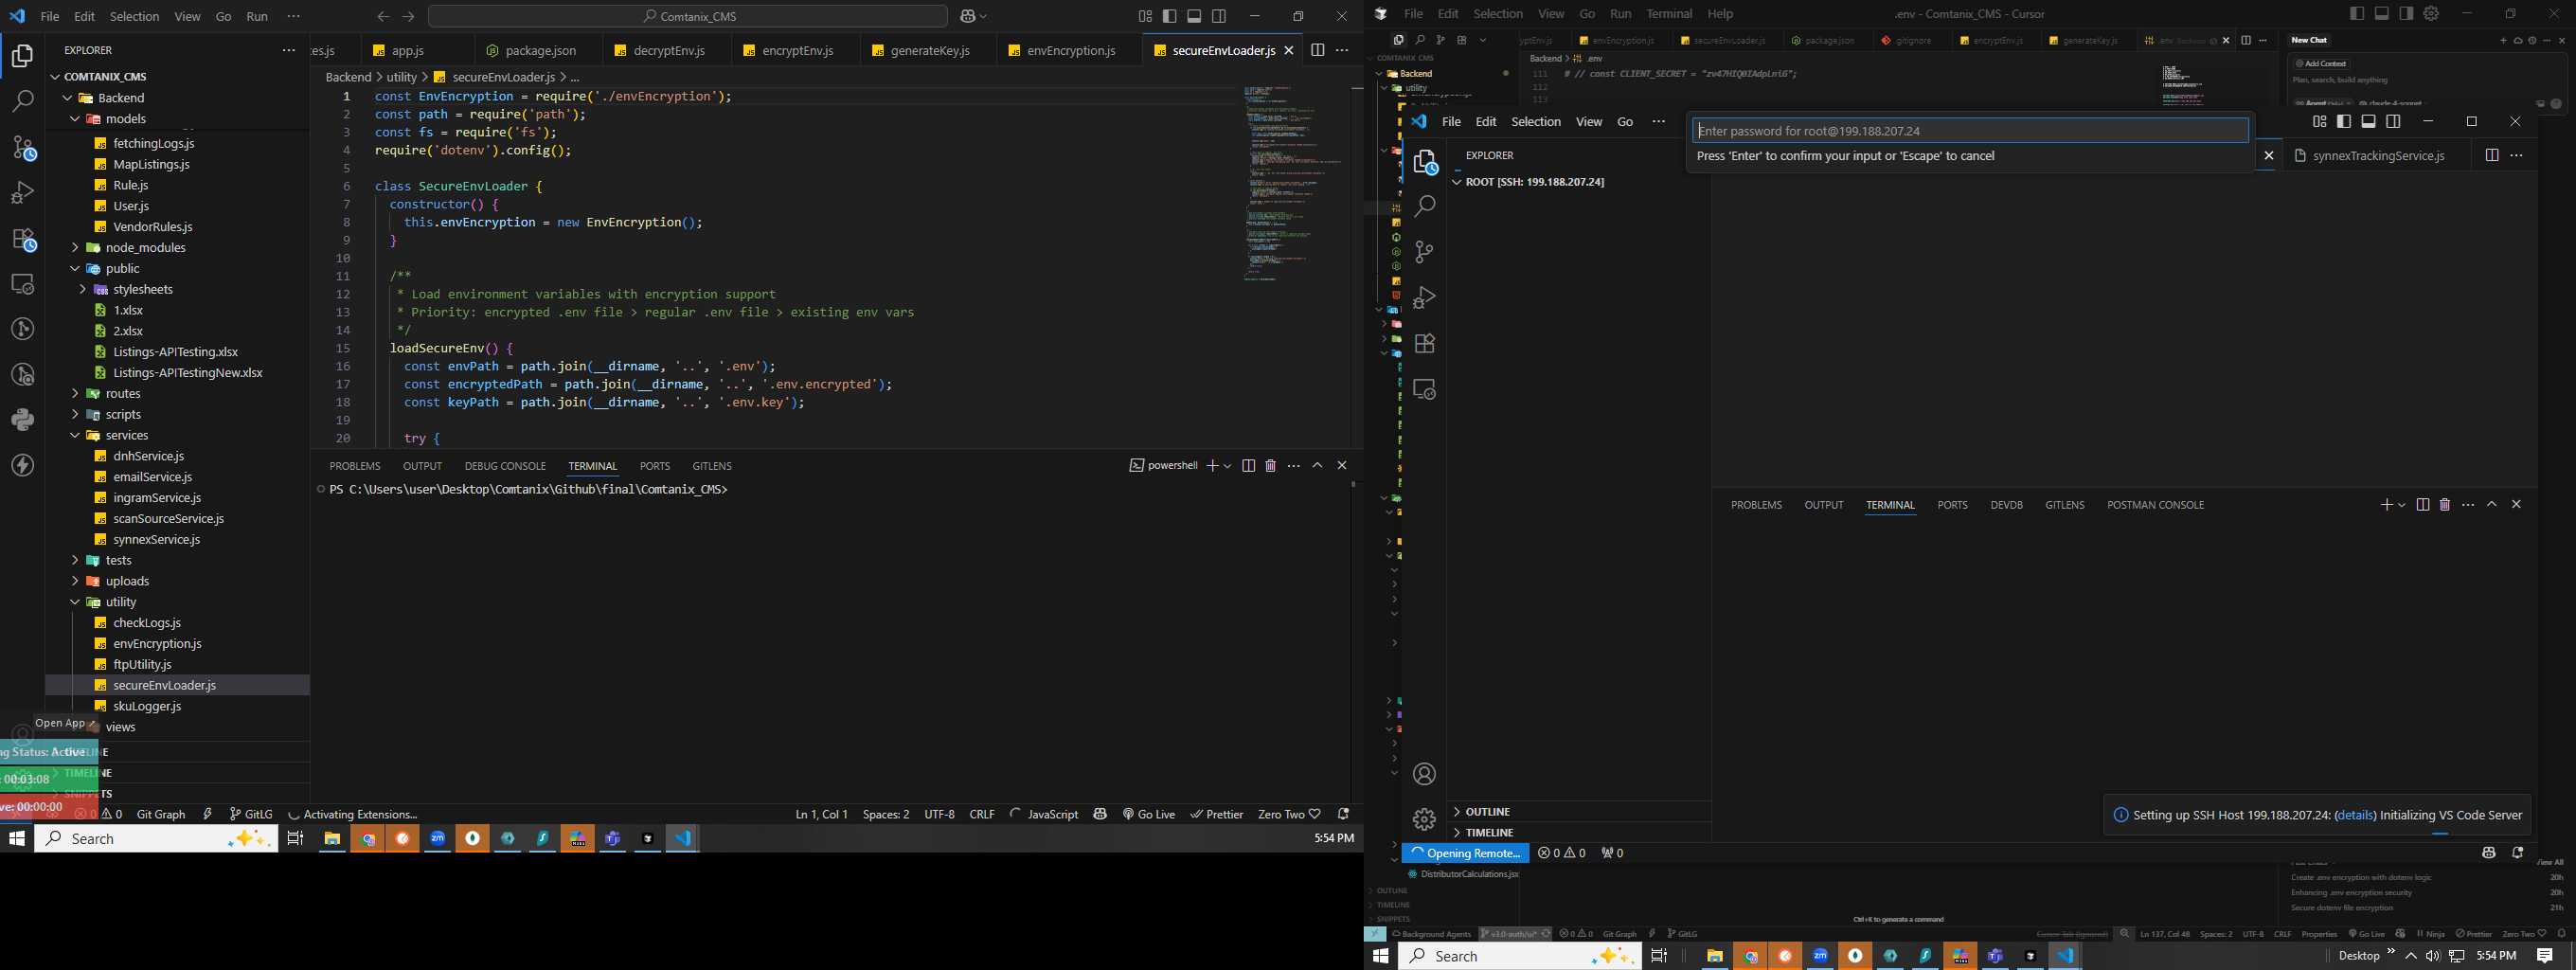The height and width of the screenshot is (970, 2576).
Task: Switch to envEncryption.js tab in left editor
Action: 1070,50
